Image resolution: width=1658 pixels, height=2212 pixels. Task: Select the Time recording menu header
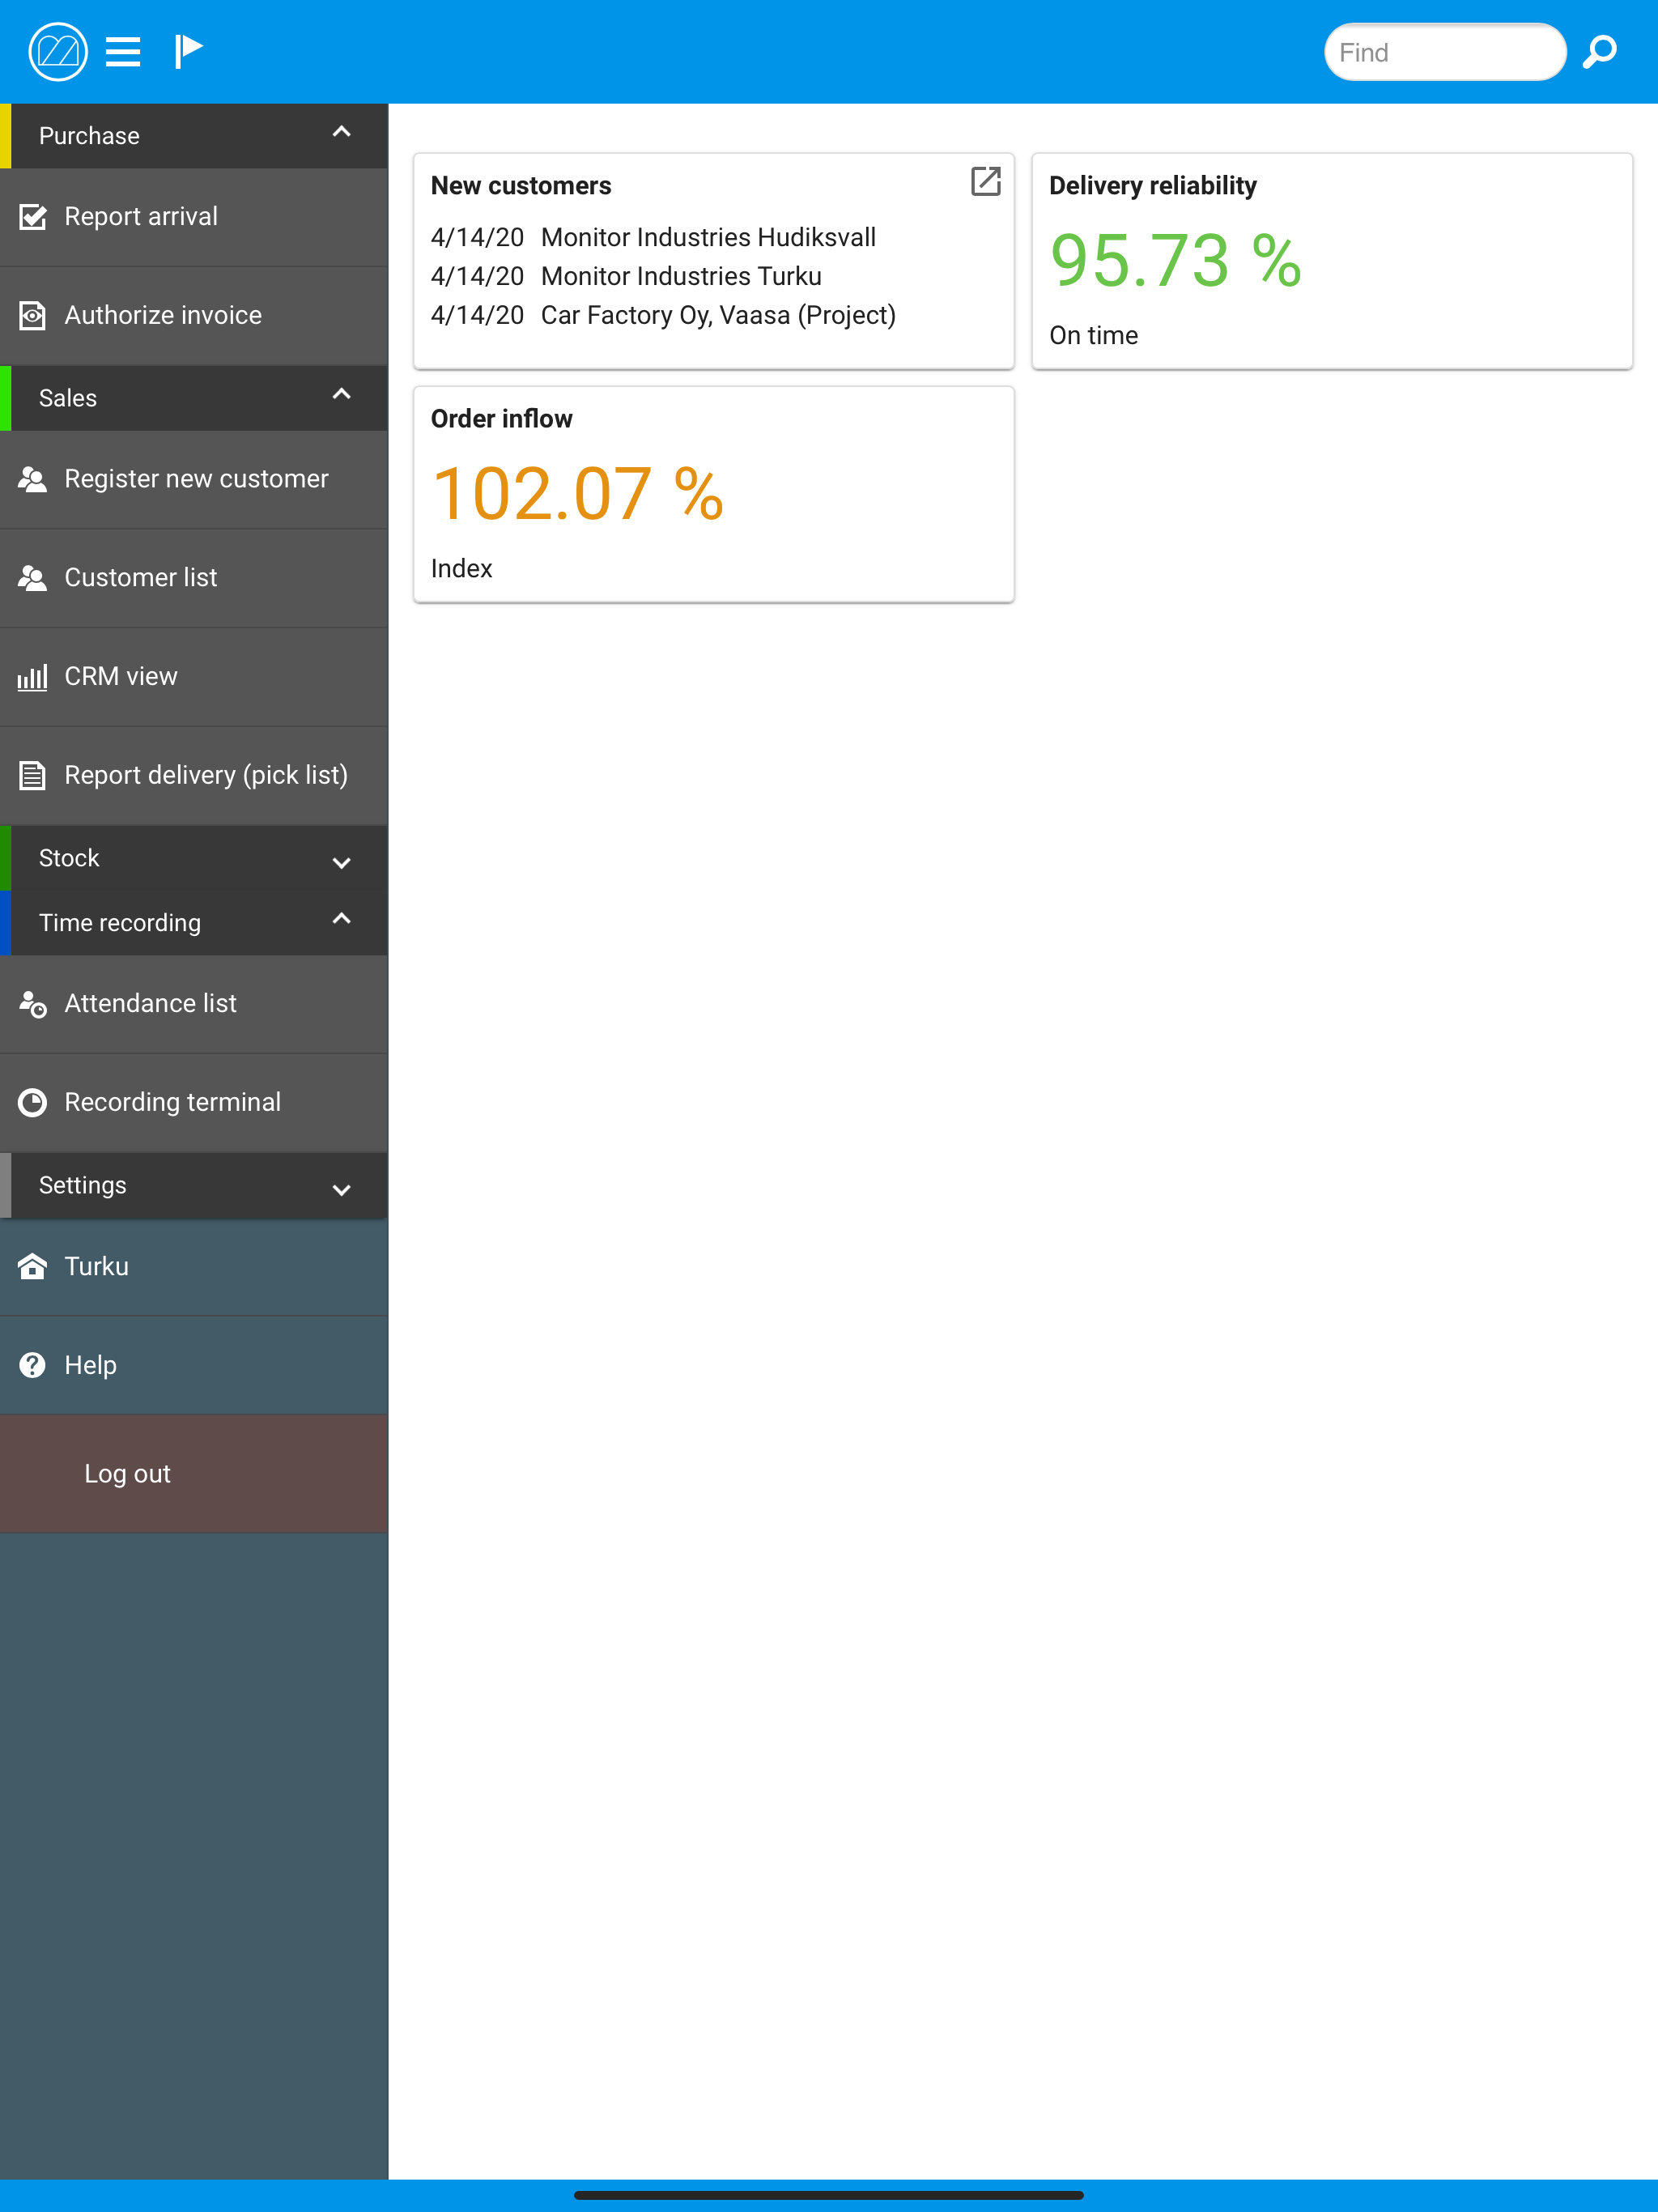pyautogui.click(x=194, y=923)
